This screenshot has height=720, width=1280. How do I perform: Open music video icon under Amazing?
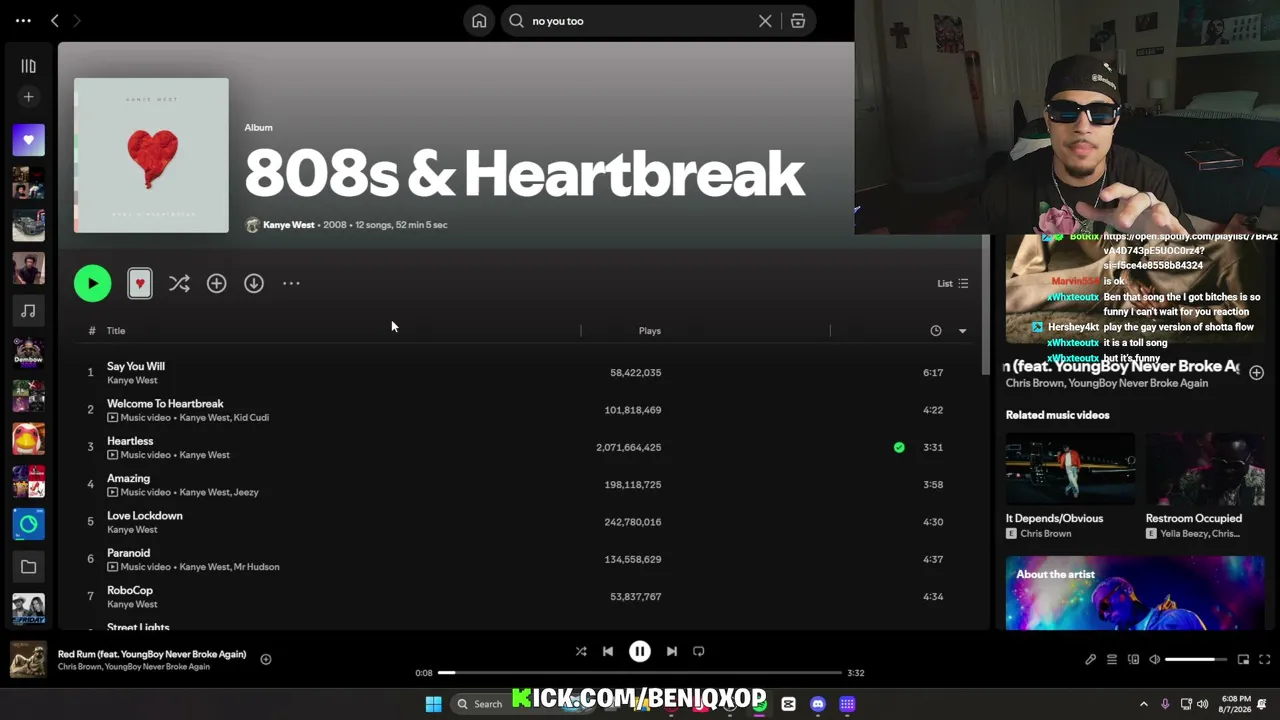pyautogui.click(x=112, y=492)
